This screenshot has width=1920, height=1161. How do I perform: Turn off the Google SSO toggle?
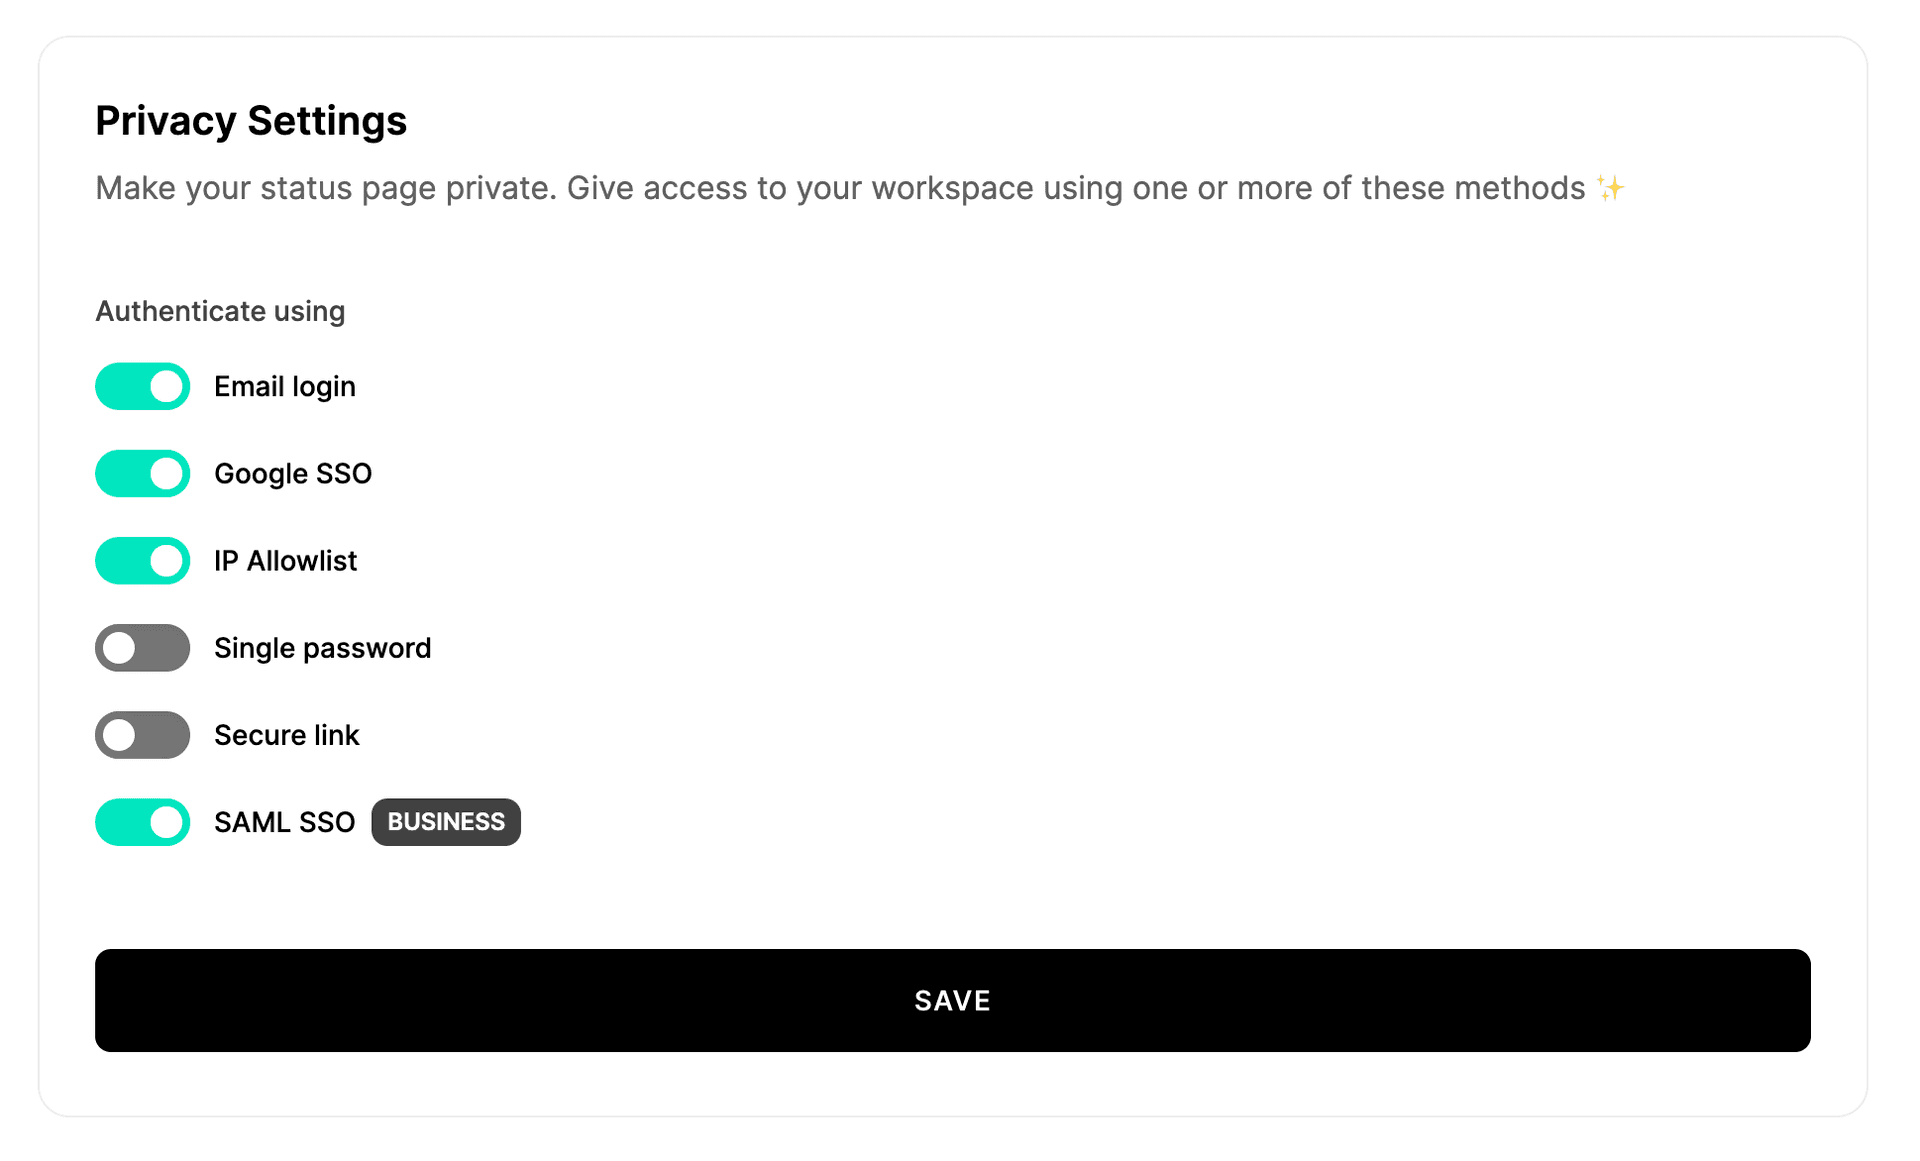pos(141,473)
